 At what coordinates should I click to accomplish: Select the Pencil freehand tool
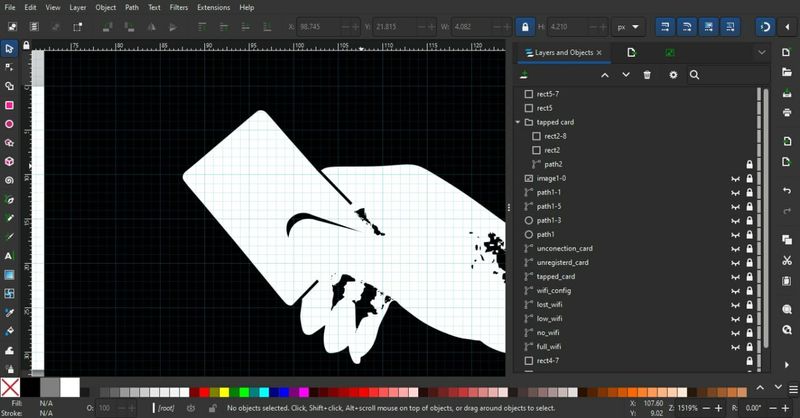click(x=9, y=218)
